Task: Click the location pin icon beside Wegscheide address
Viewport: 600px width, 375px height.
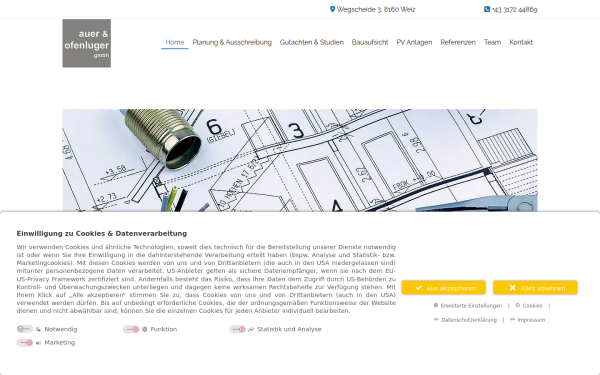Action: click(x=332, y=9)
